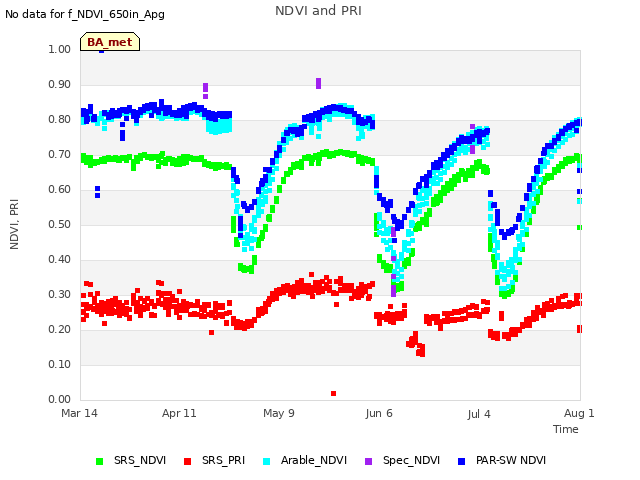Click the 0.20 y-axis tick label

tap(60, 329)
